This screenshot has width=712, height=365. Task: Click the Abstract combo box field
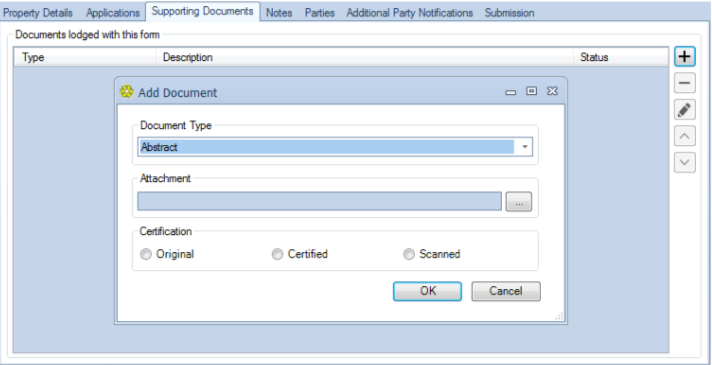335,147
